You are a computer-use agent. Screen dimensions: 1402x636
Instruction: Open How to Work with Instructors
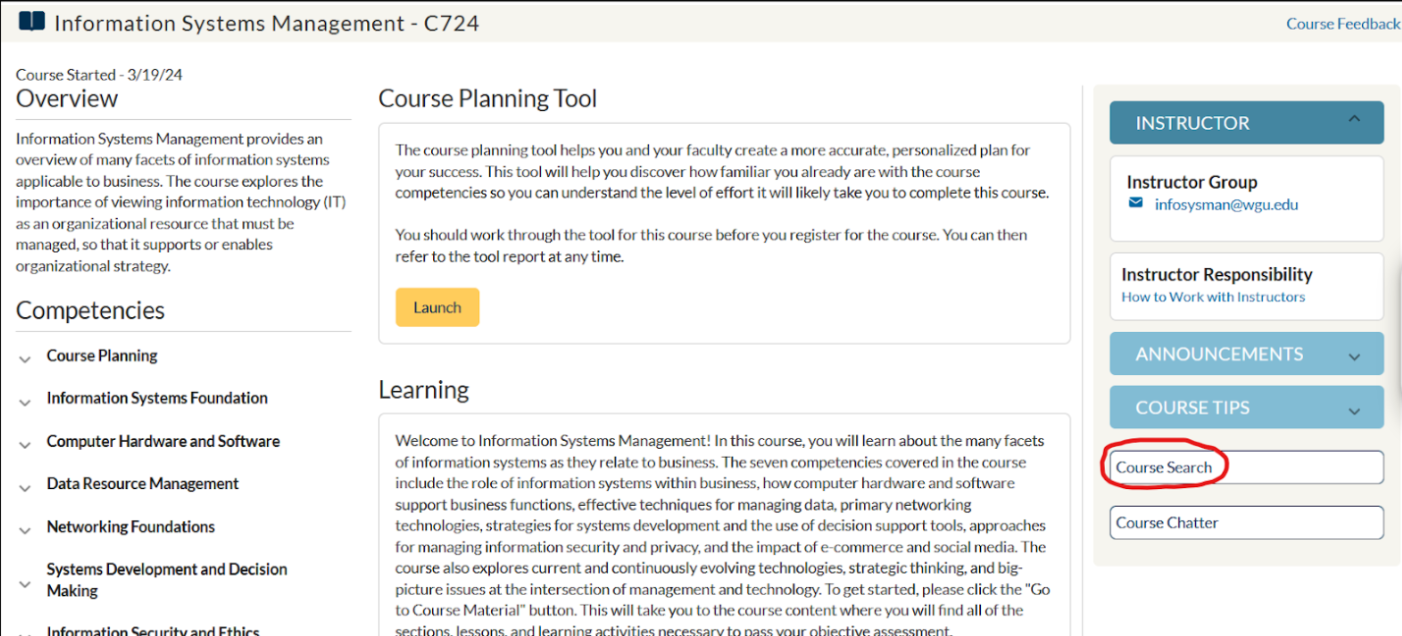coord(1213,296)
